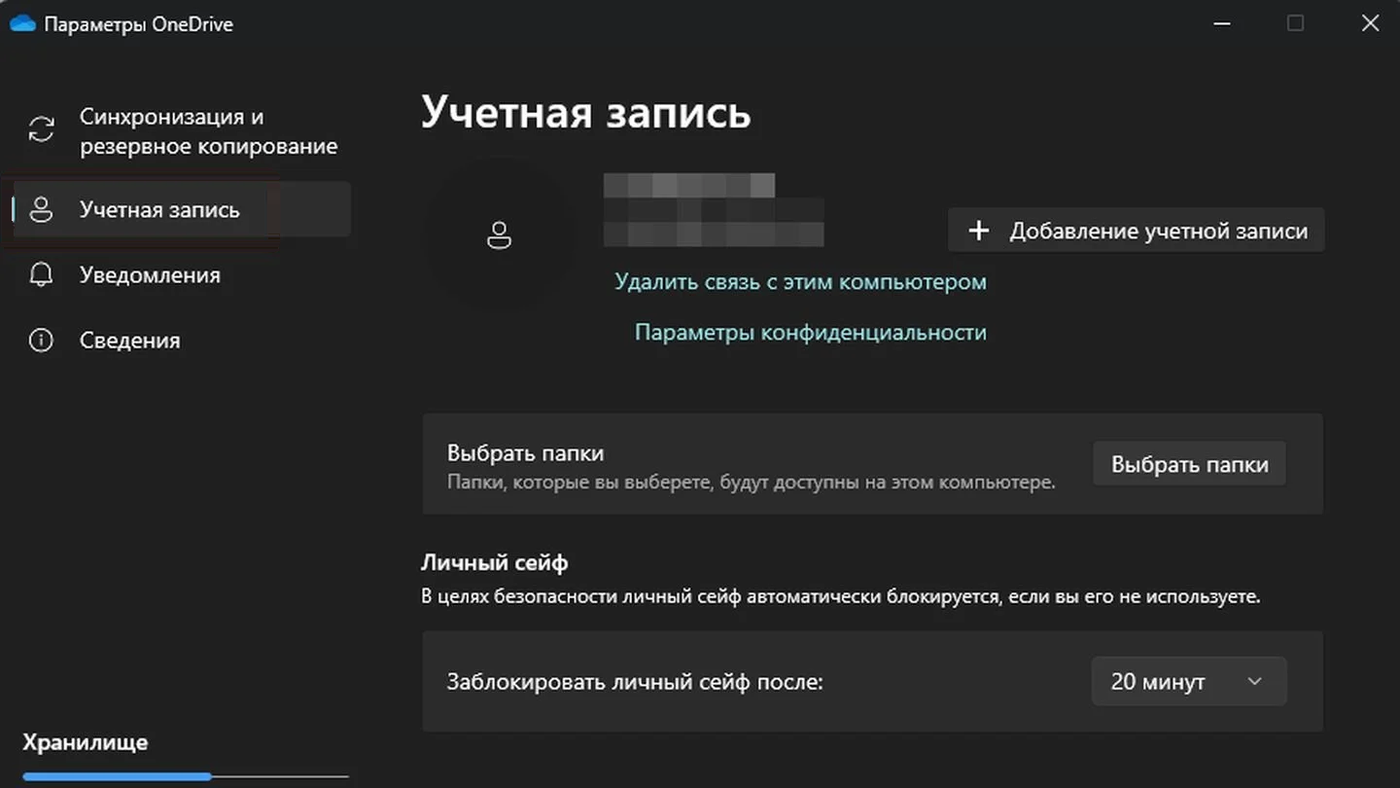The width and height of the screenshot is (1400, 788).
Task: Click the bell icon for Уведомления
Action: pyautogui.click(x=41, y=275)
